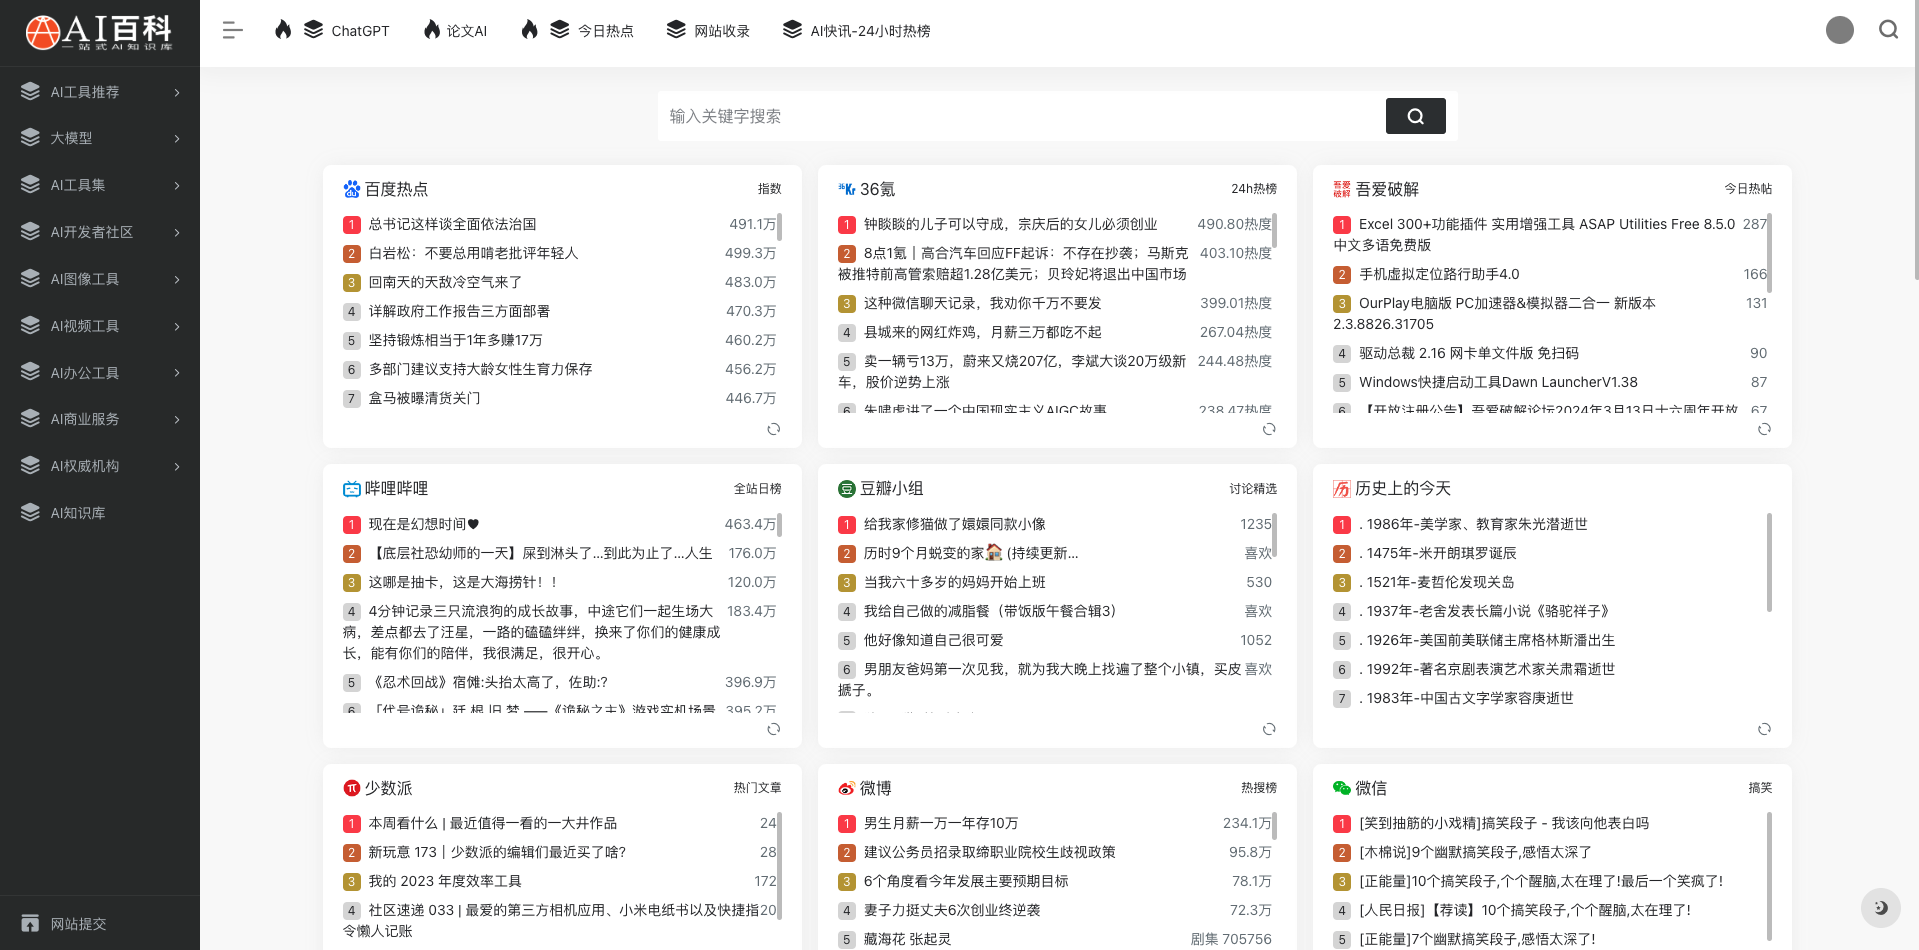Click the 百度热点 card scrollbar
This screenshot has height=950, width=1919.
click(779, 227)
